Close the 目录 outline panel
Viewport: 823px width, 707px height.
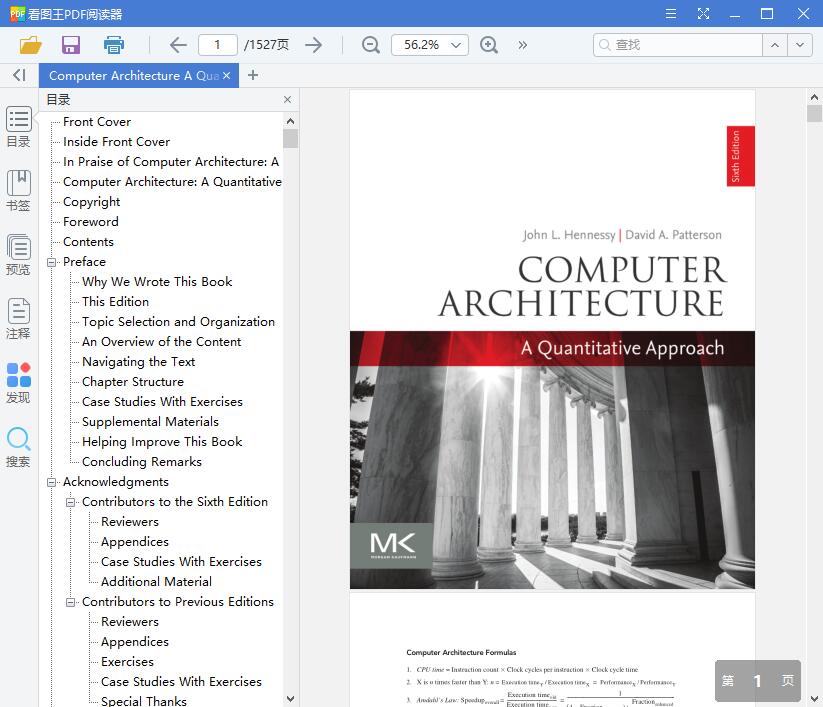(x=287, y=99)
